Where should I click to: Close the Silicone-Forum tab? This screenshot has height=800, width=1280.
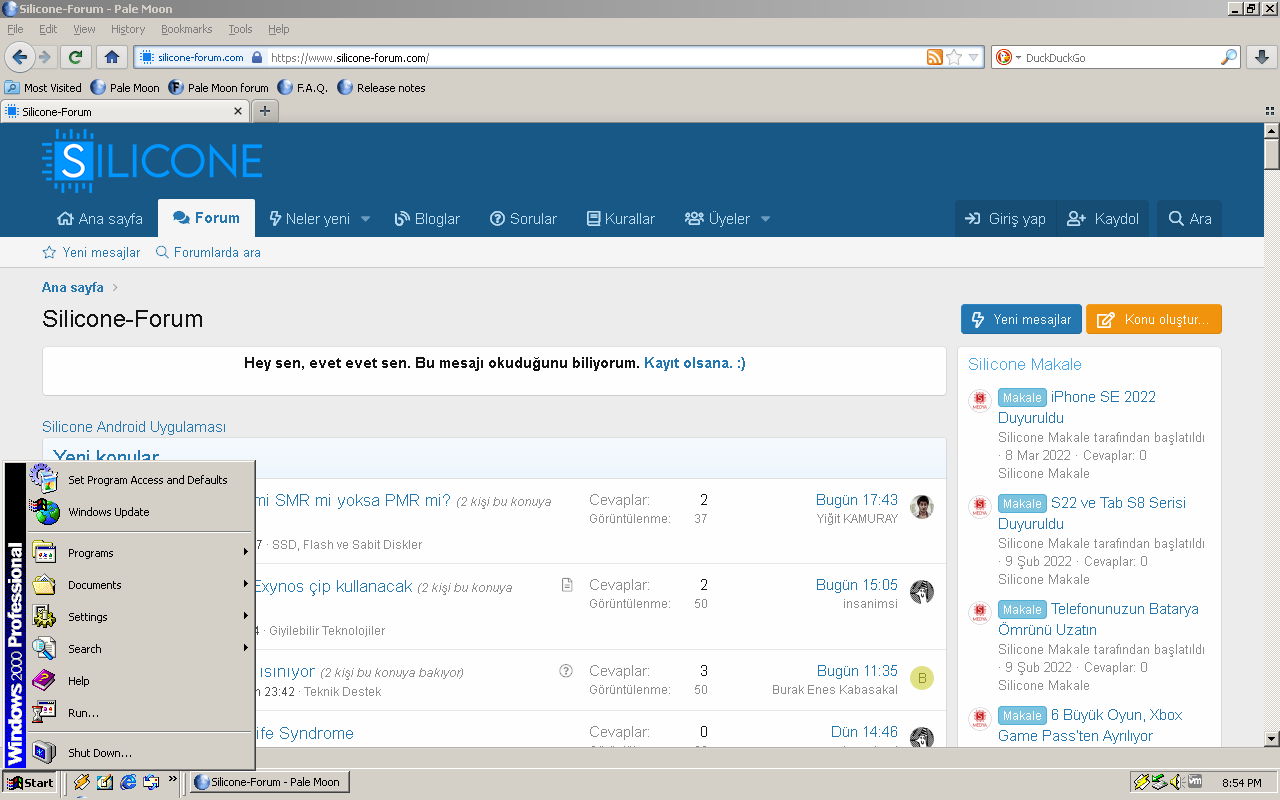tap(238, 111)
